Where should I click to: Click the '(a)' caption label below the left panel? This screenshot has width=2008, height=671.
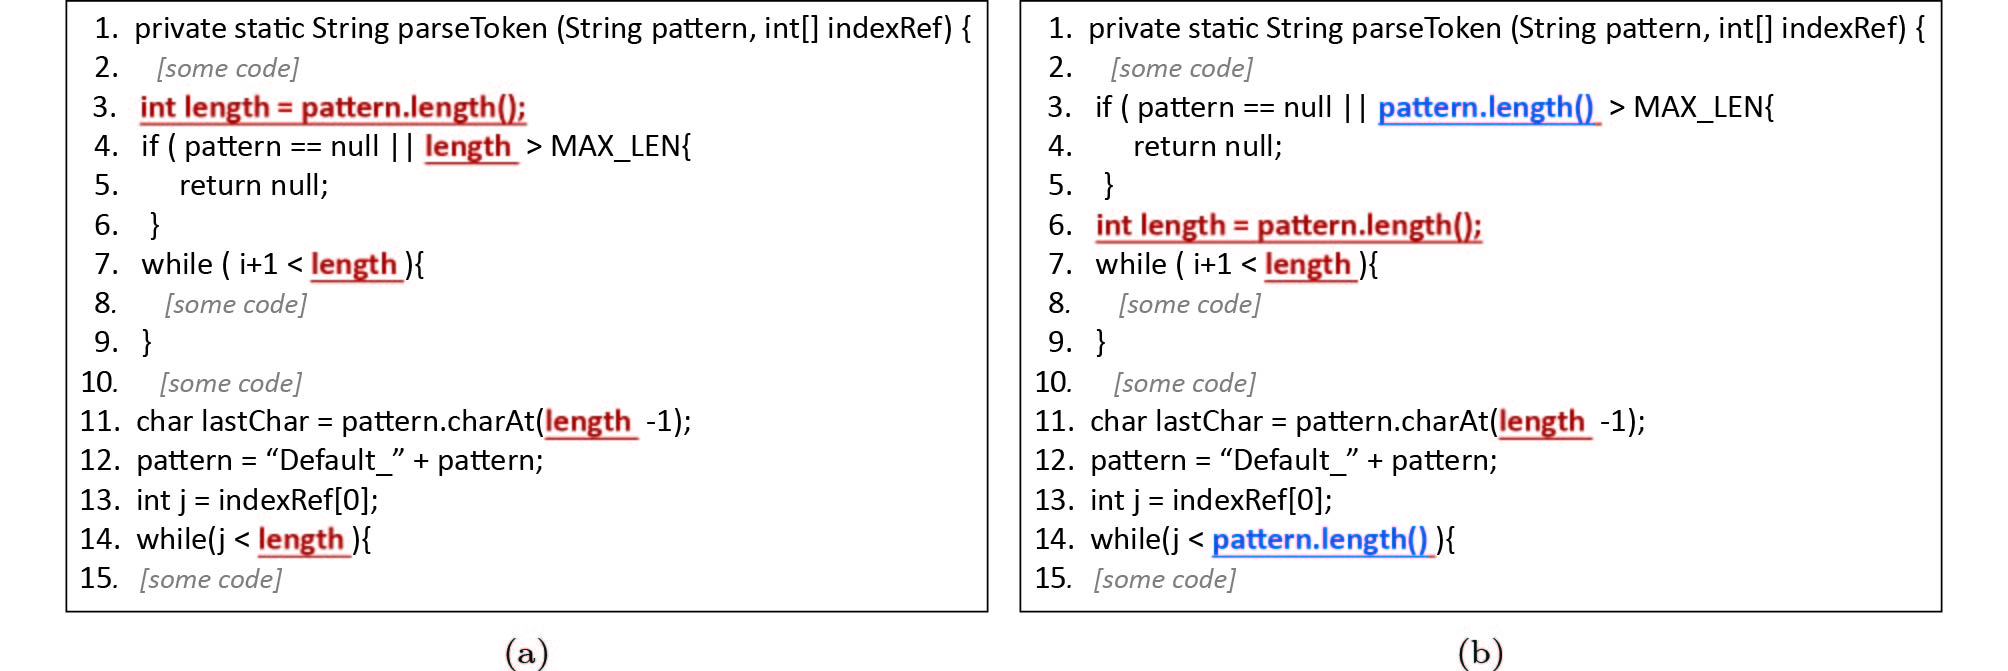[527, 653]
